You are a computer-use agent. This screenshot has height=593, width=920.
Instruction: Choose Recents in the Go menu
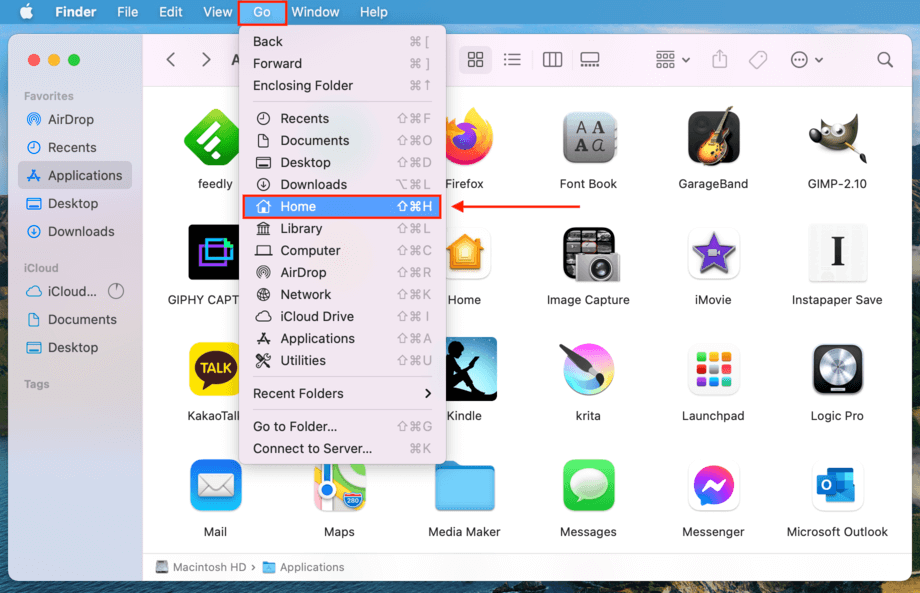tap(342, 118)
